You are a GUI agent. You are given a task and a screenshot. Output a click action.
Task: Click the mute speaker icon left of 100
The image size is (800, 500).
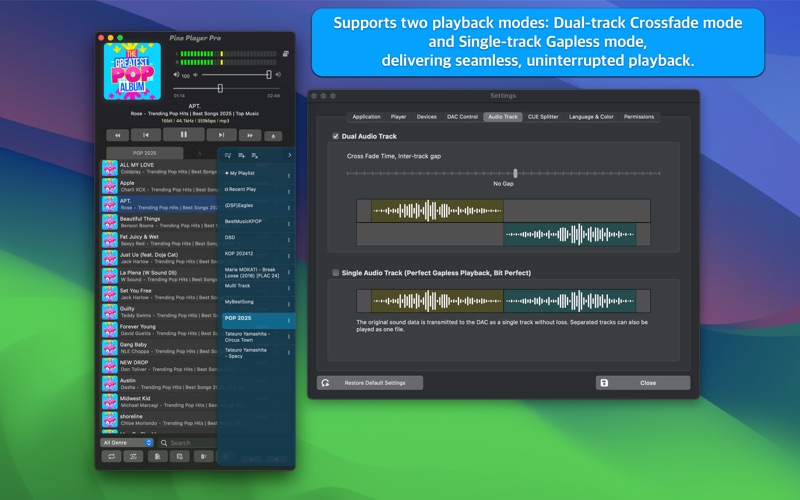tap(176, 74)
